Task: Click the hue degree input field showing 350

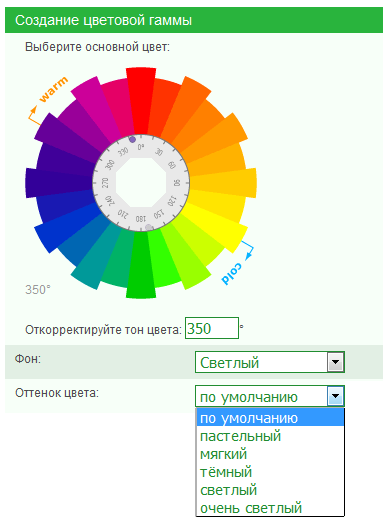Action: click(x=212, y=328)
